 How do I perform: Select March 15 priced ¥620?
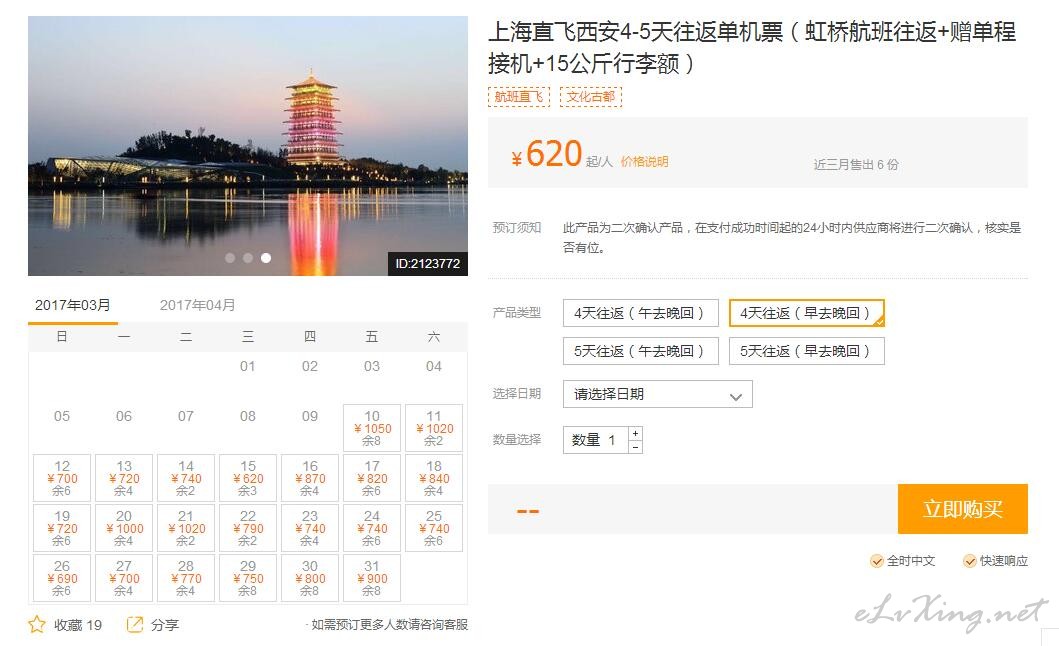(249, 478)
